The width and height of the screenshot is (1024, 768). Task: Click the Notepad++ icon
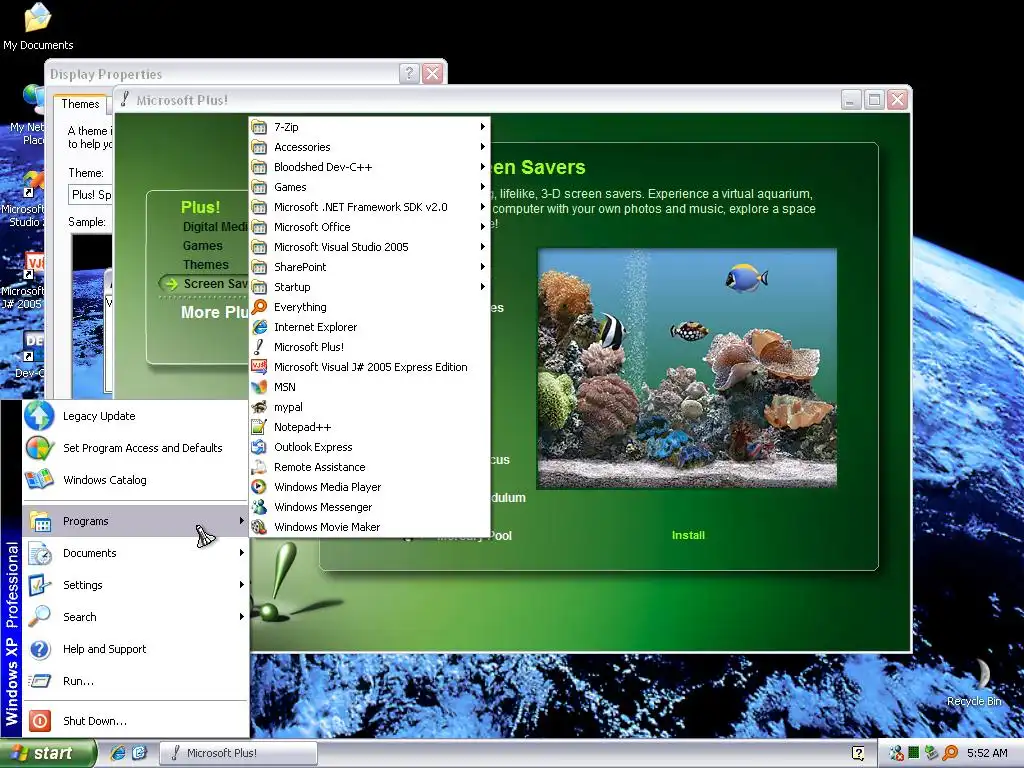point(259,427)
